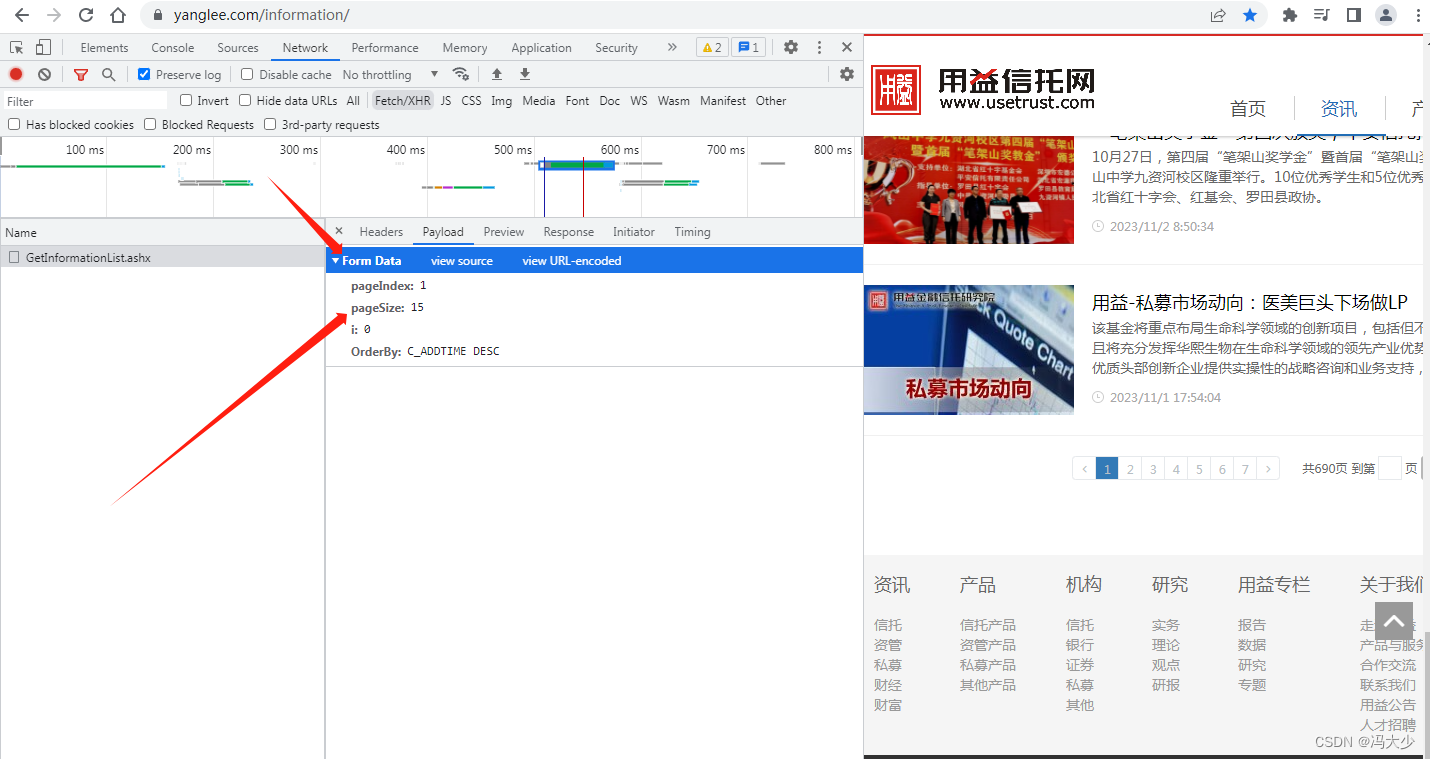Open network conditions wifi icon
The image size is (1430, 759).
tap(460, 74)
